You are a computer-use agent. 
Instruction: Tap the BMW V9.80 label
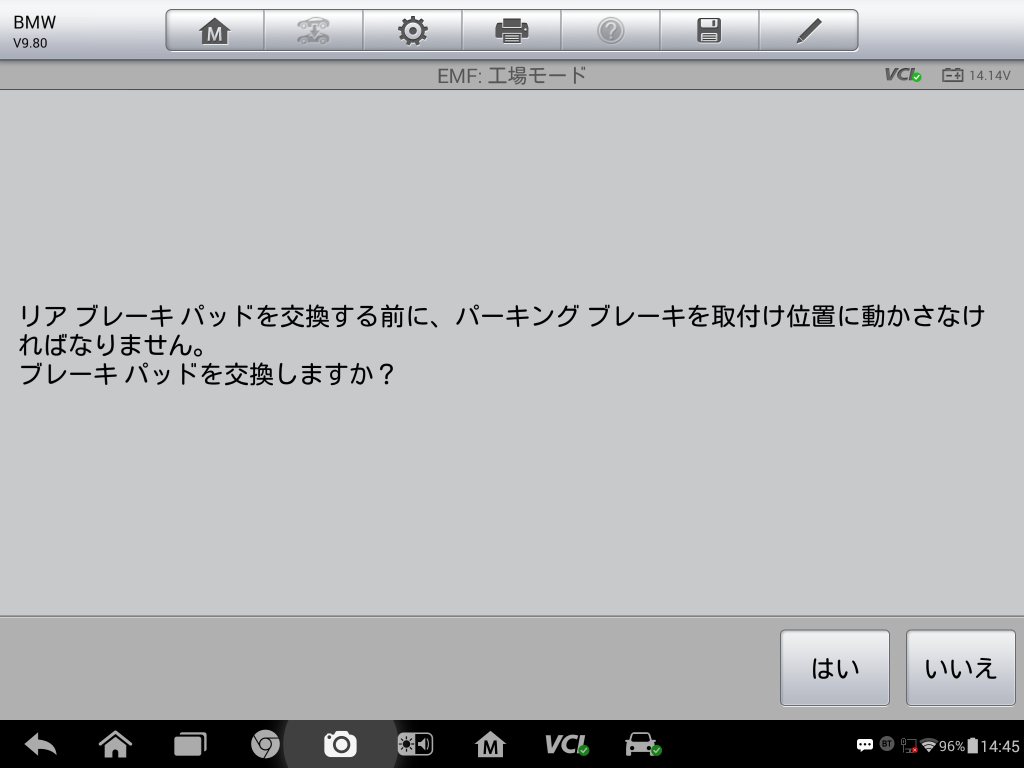pyautogui.click(x=34, y=31)
